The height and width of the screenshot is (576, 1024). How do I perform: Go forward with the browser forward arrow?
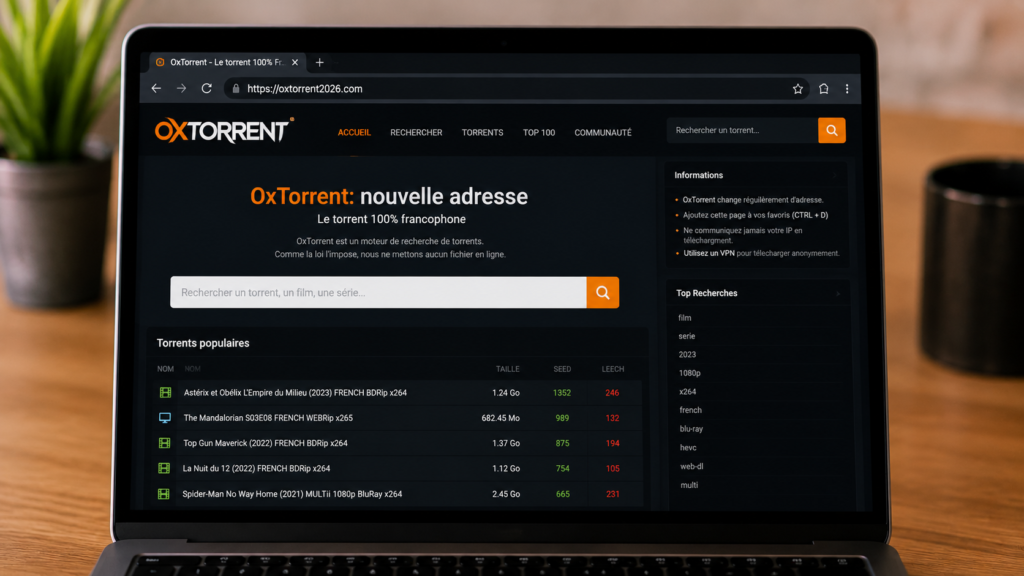pyautogui.click(x=181, y=88)
